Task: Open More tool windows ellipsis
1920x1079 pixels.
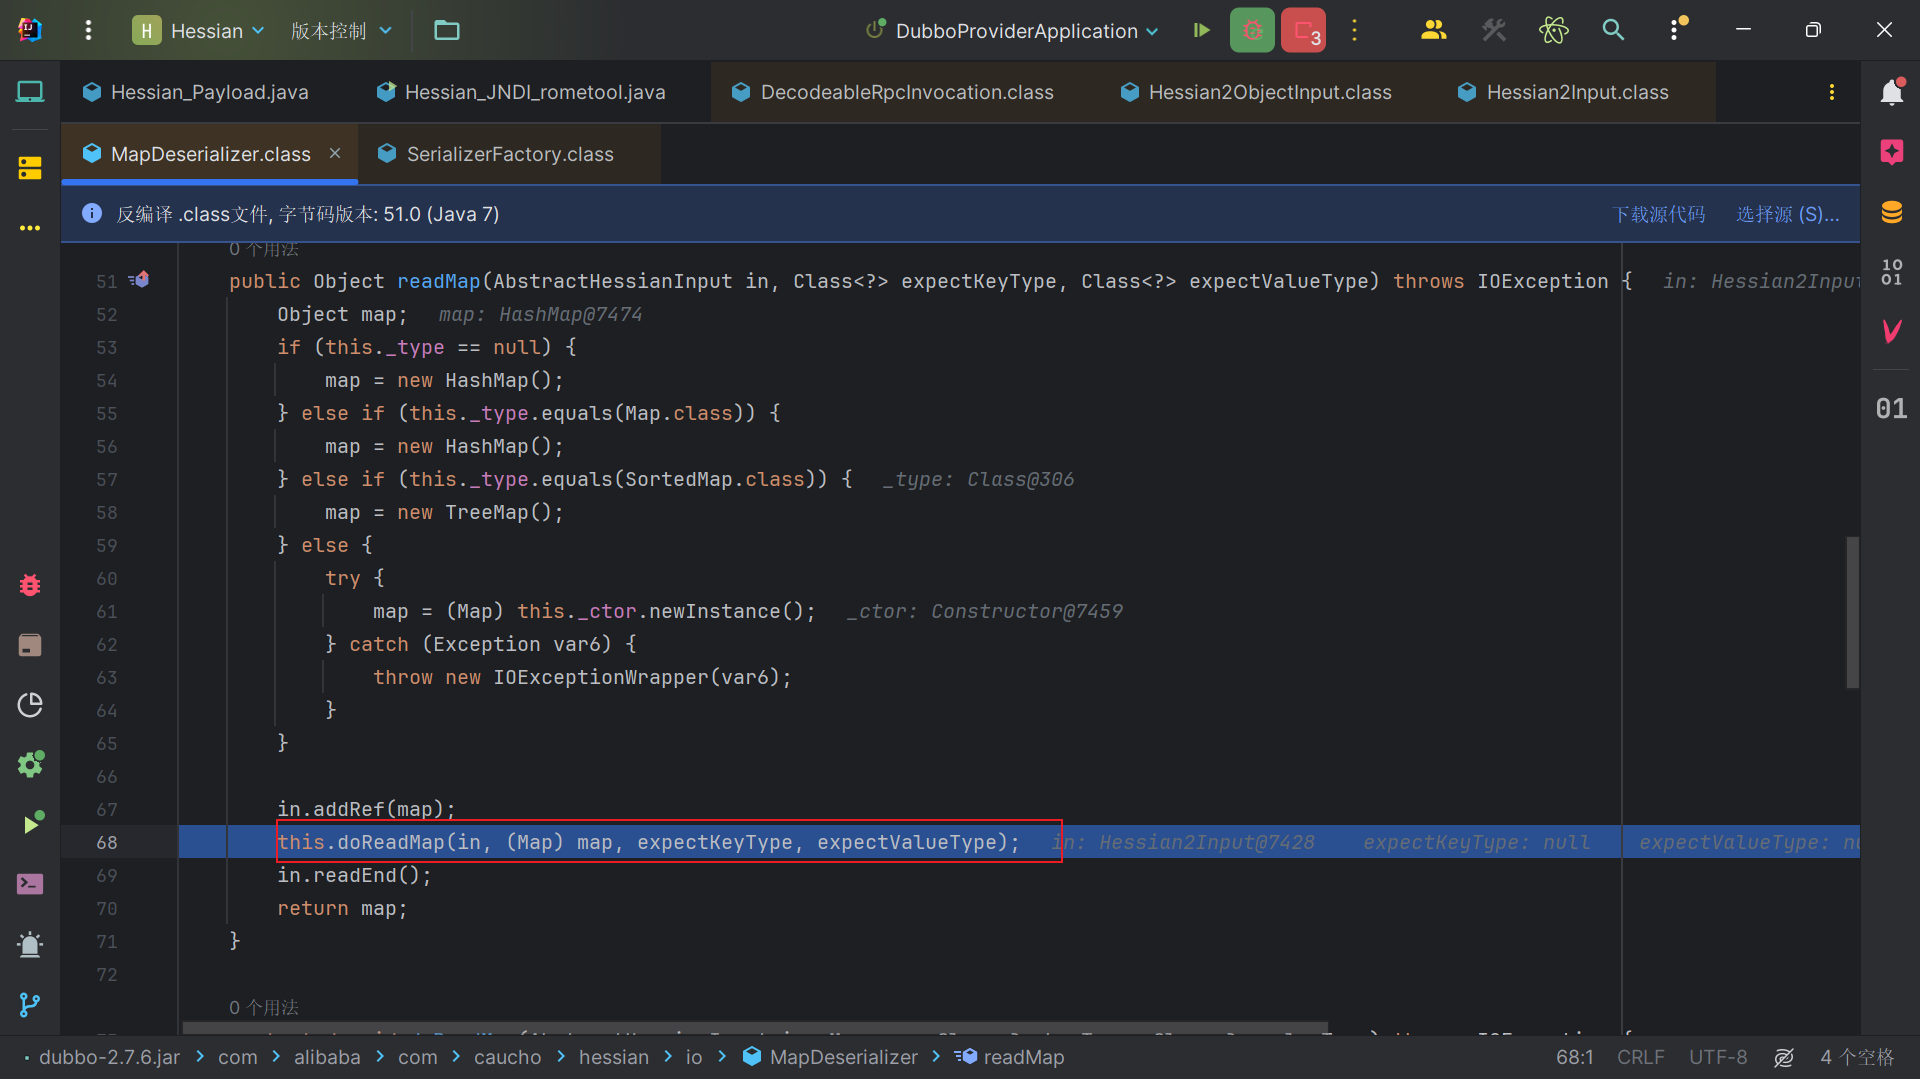Action: [30, 228]
